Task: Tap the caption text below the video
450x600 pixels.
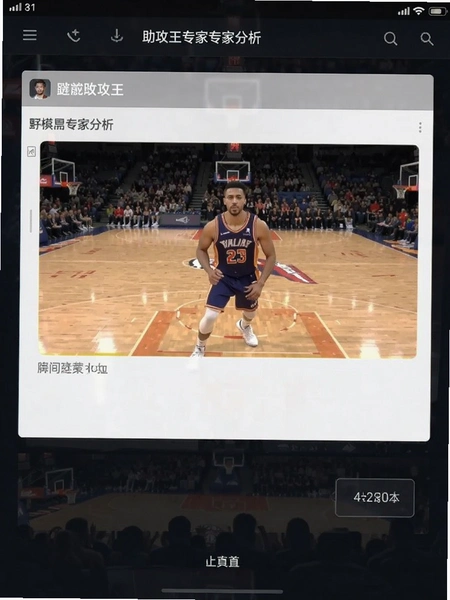Action: coord(72,368)
